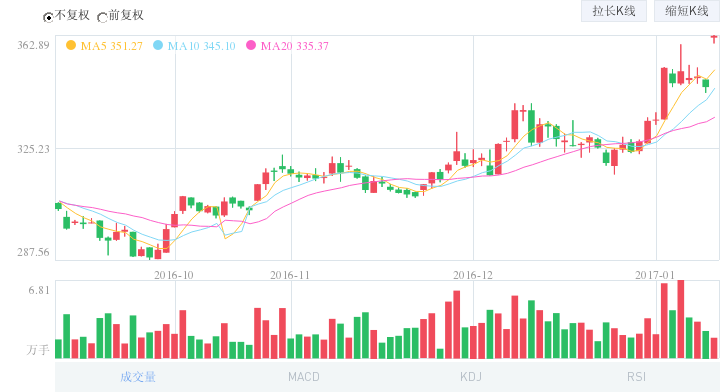Click the 362.89 price axis label

[x=33, y=45]
